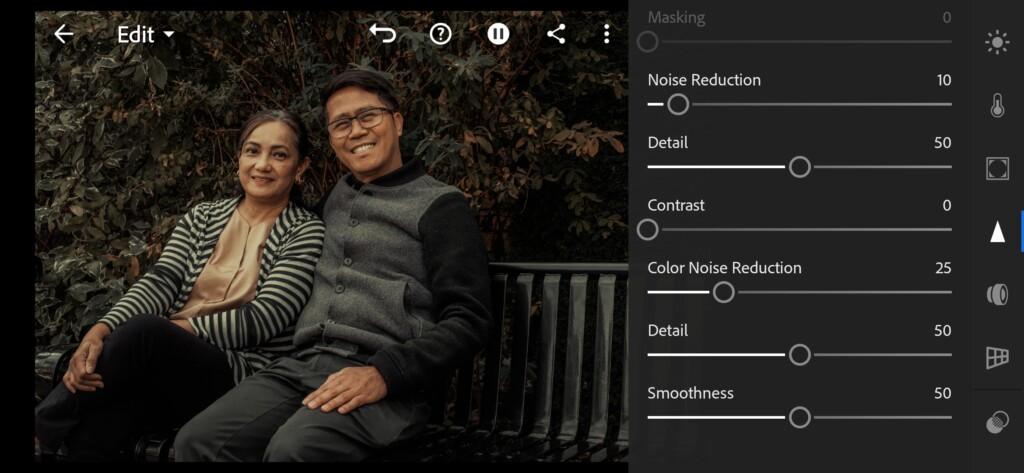Image resolution: width=1024 pixels, height=473 pixels.
Task: Open the Light panel sun icon
Action: 997,43
